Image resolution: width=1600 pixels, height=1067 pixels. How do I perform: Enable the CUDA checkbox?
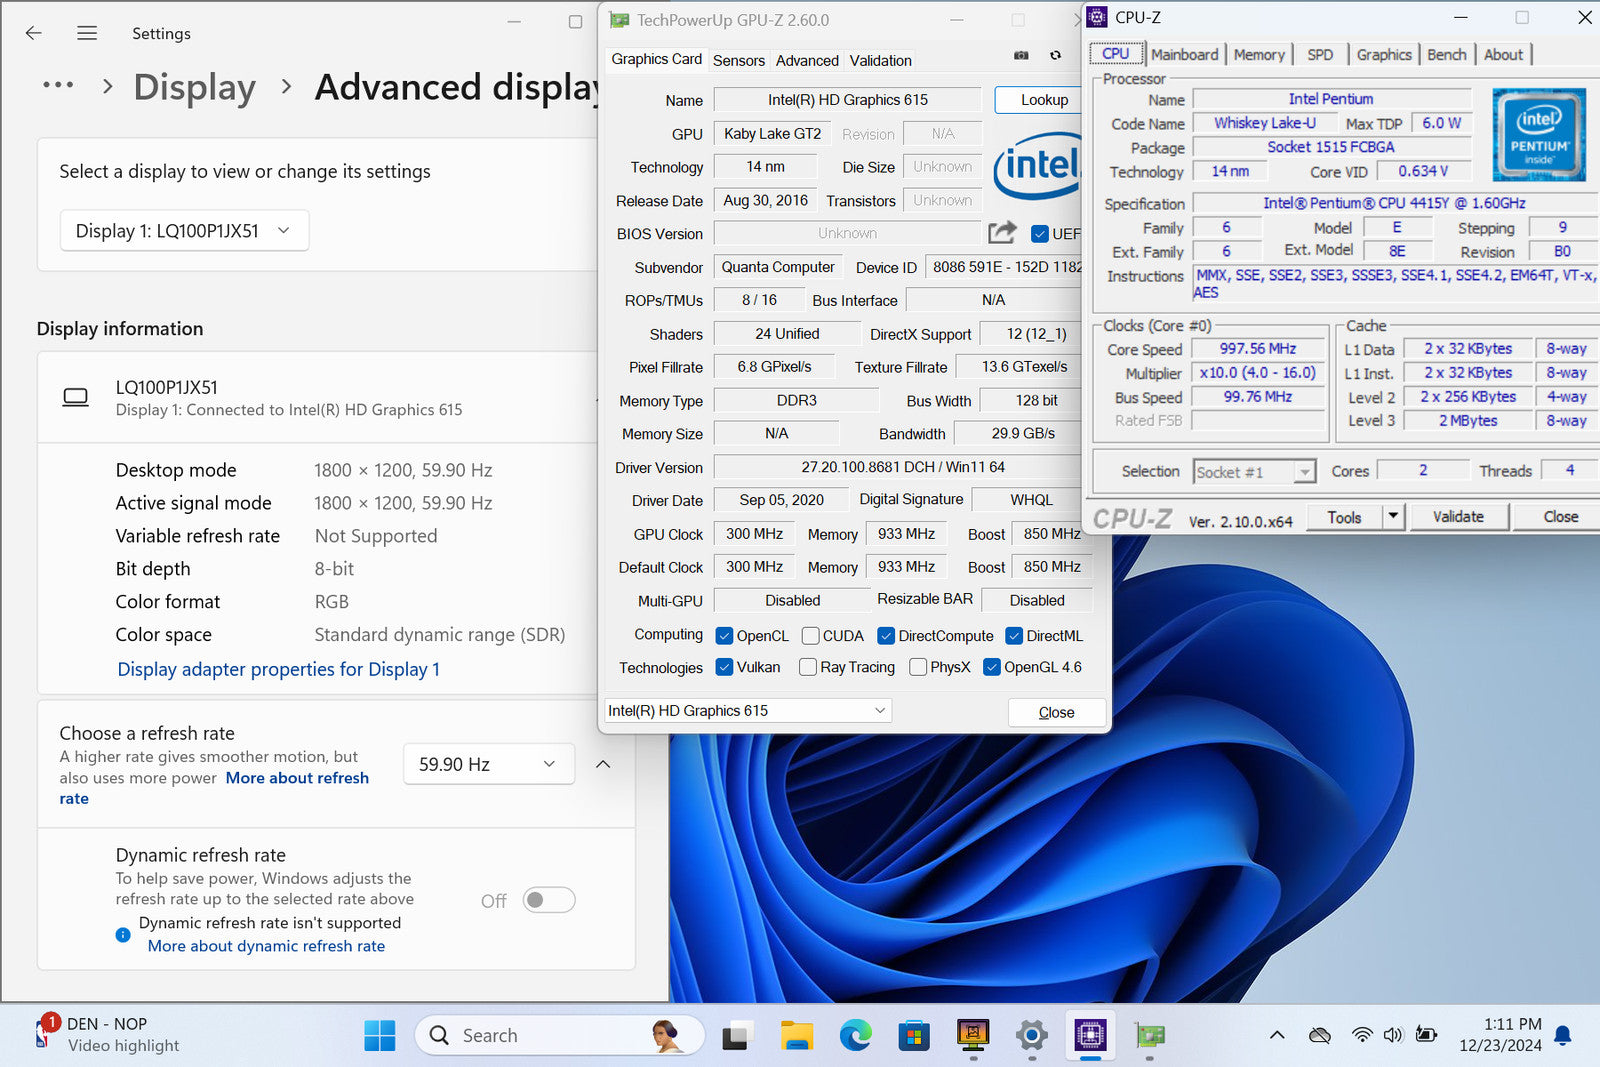click(x=811, y=636)
